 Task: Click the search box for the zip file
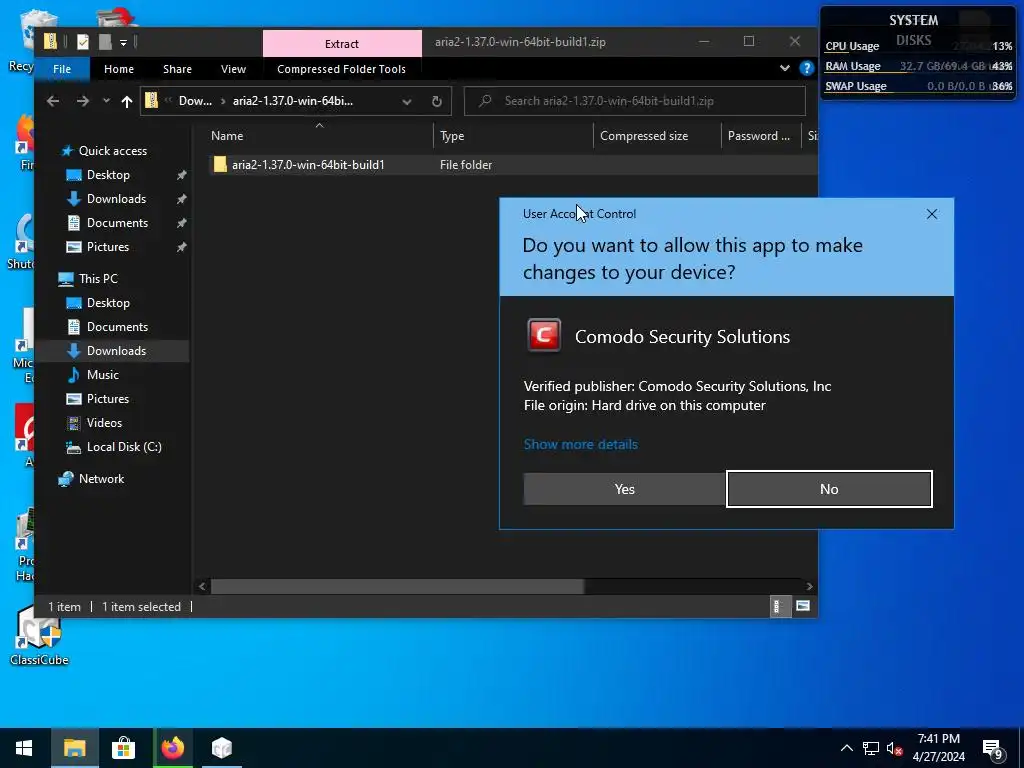(x=634, y=101)
